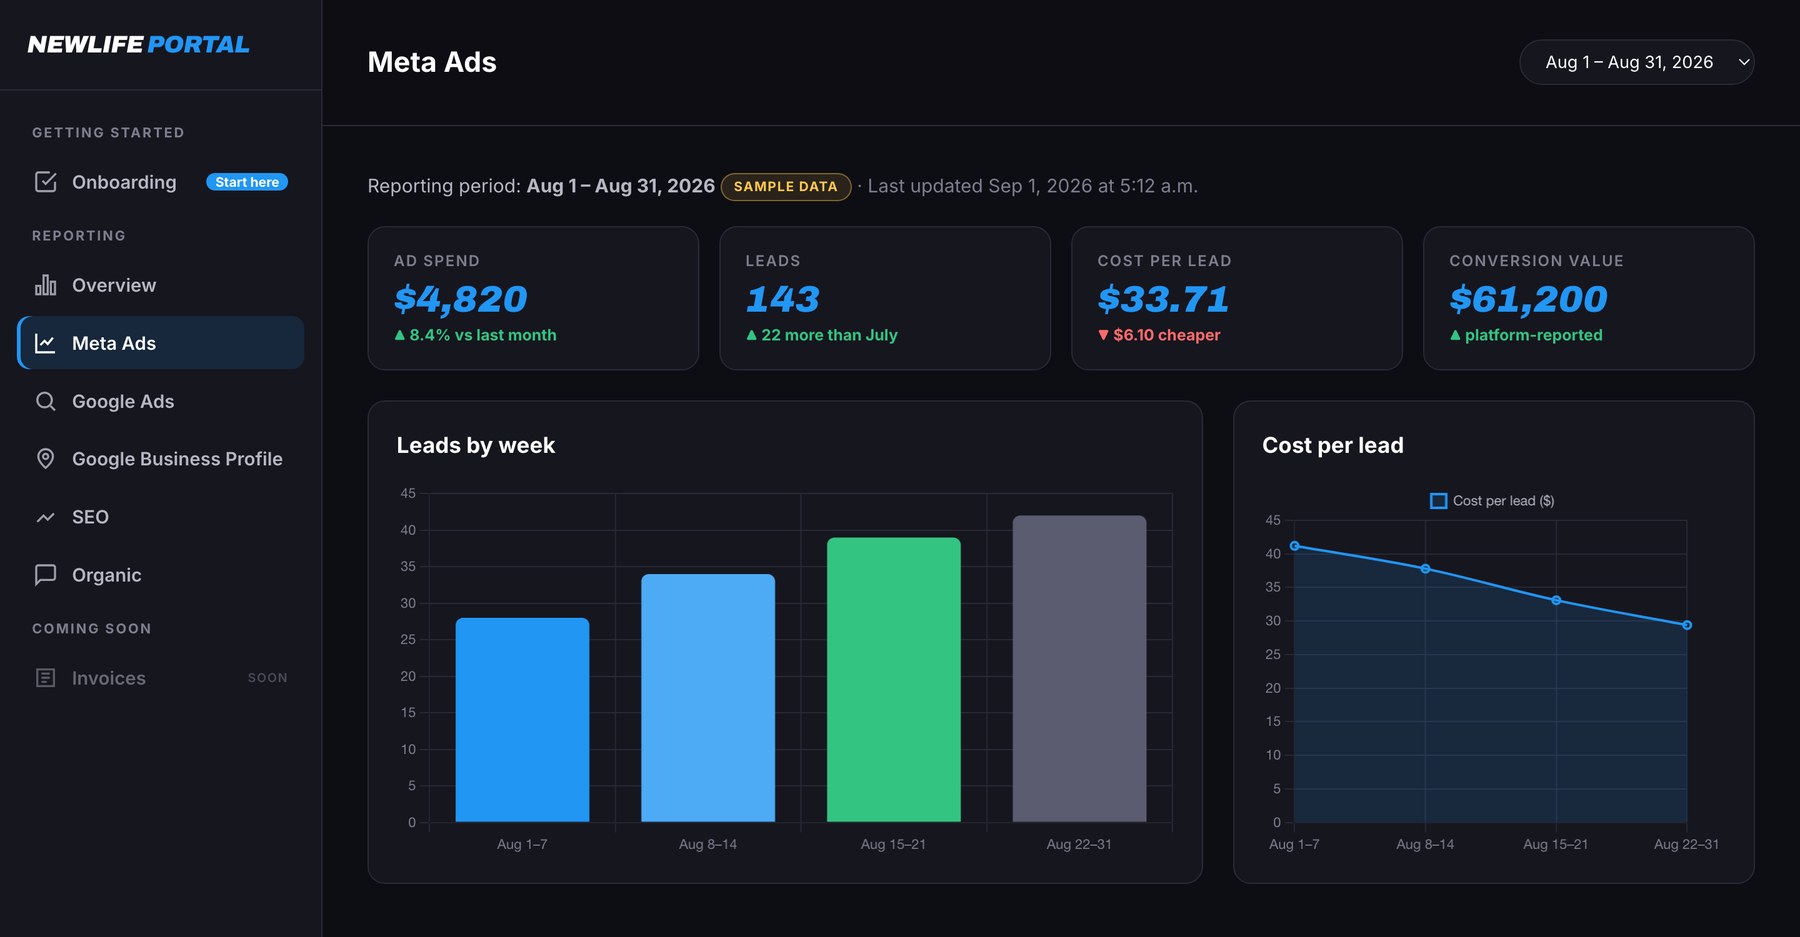1800x937 pixels.
Task: Click the Leads value 143
Action: tap(783, 299)
